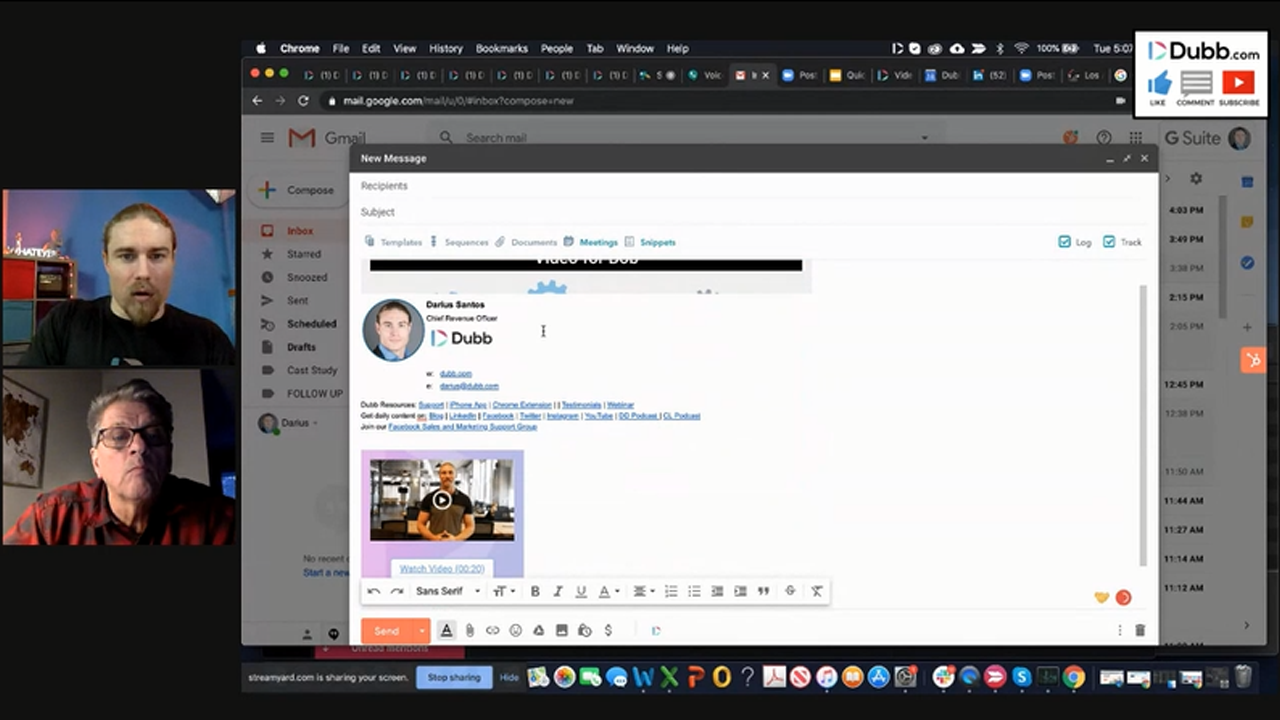Open the Starred folder
The width and height of the screenshot is (1280, 720).
[x=303, y=254]
